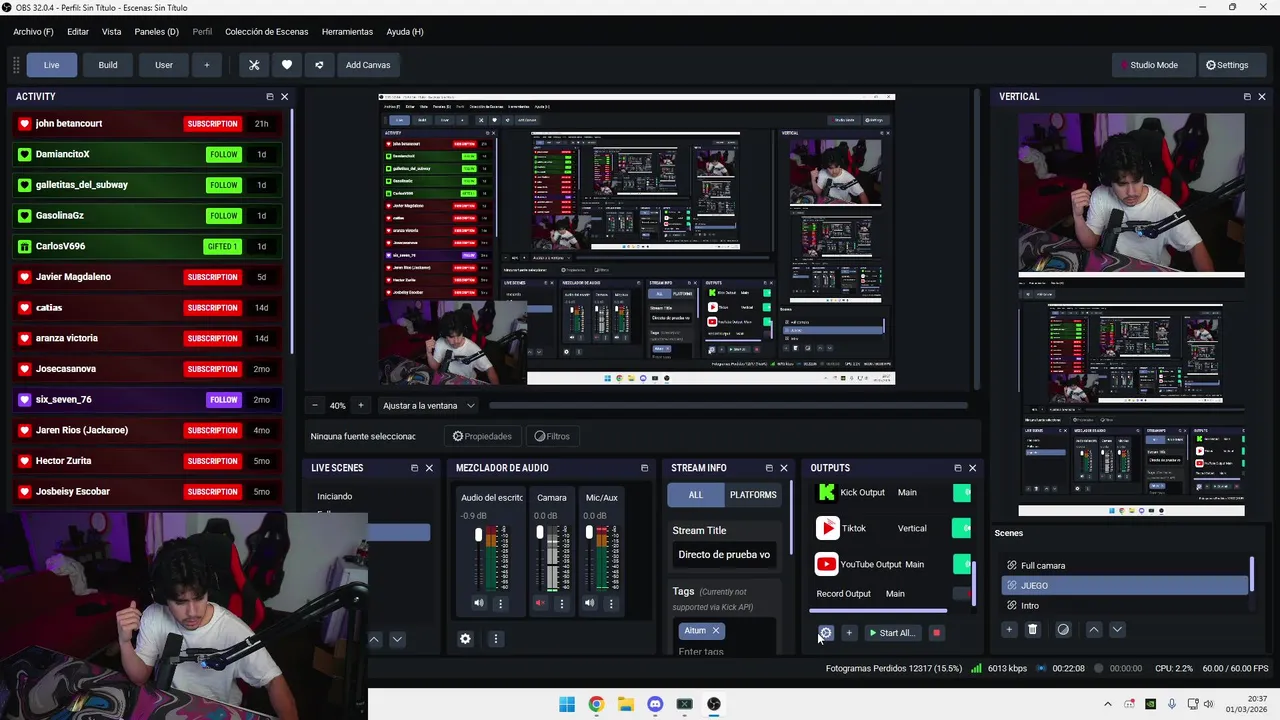Move scene down in Scenes panel

tap(1117, 629)
